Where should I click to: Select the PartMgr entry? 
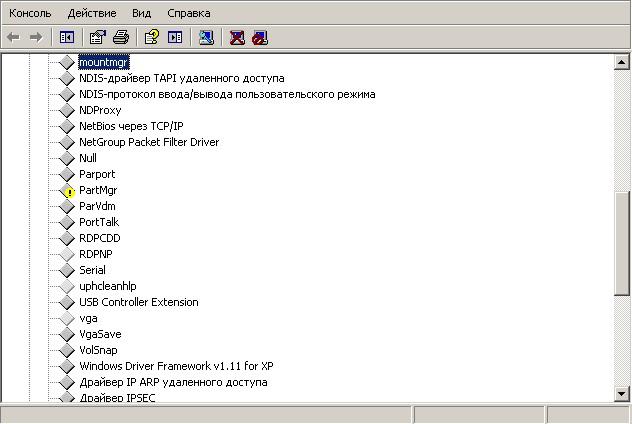point(98,190)
